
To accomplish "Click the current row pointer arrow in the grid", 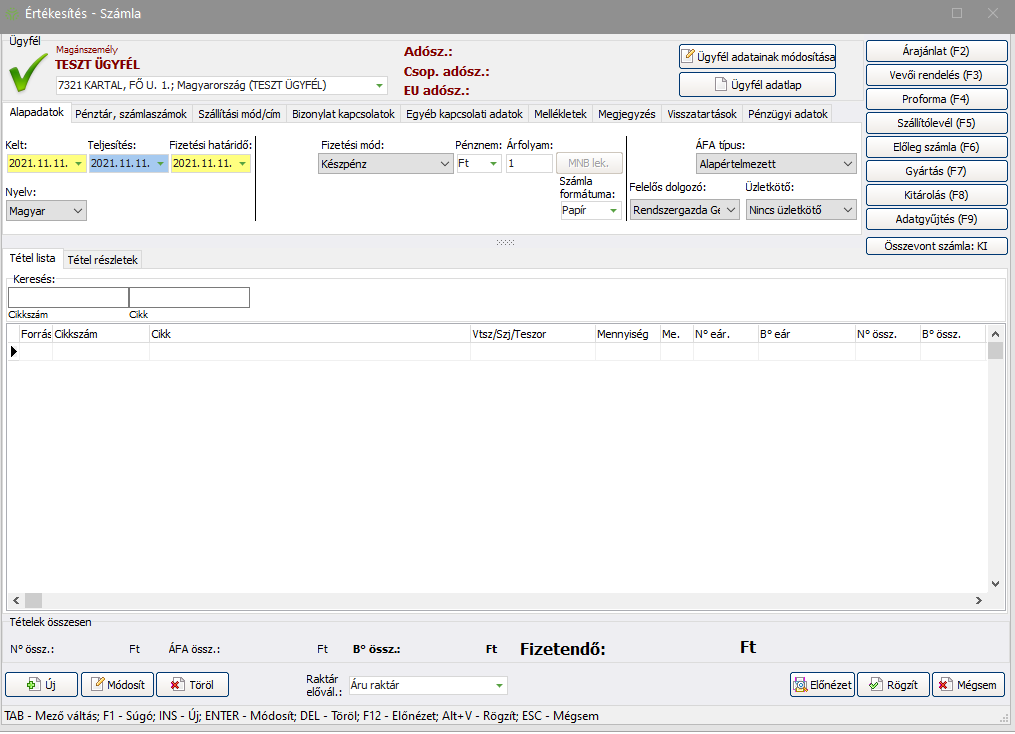I will tap(14, 351).
